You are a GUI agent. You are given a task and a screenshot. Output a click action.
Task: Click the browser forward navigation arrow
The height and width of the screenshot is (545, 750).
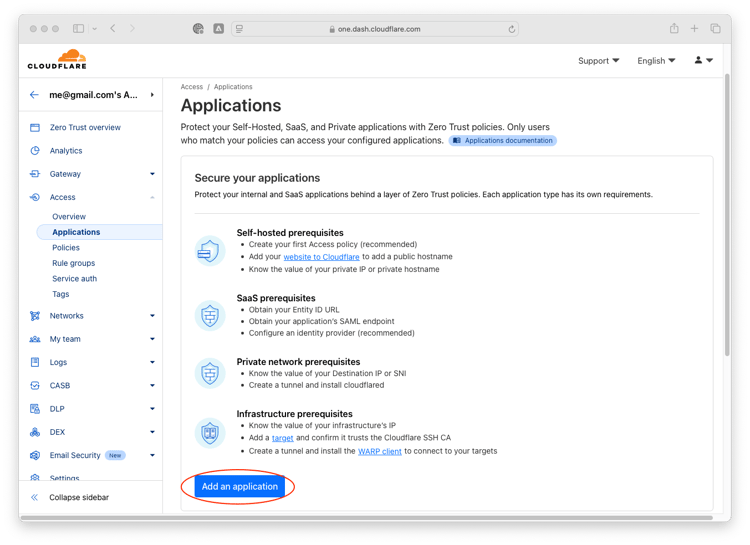132,29
